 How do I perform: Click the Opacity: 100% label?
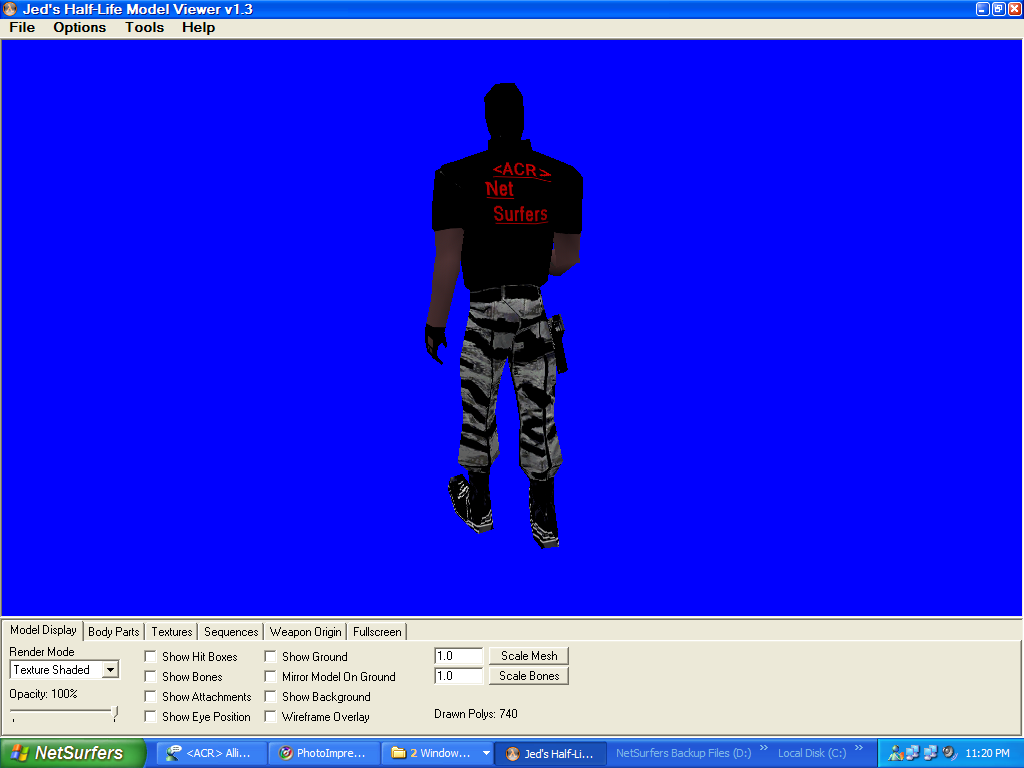click(43, 694)
